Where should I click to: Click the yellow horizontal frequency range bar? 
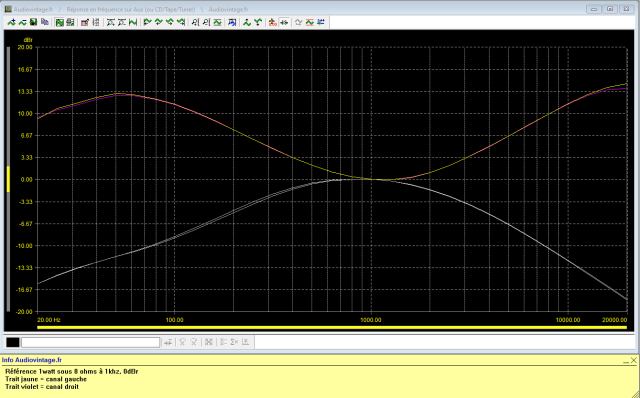332,327
